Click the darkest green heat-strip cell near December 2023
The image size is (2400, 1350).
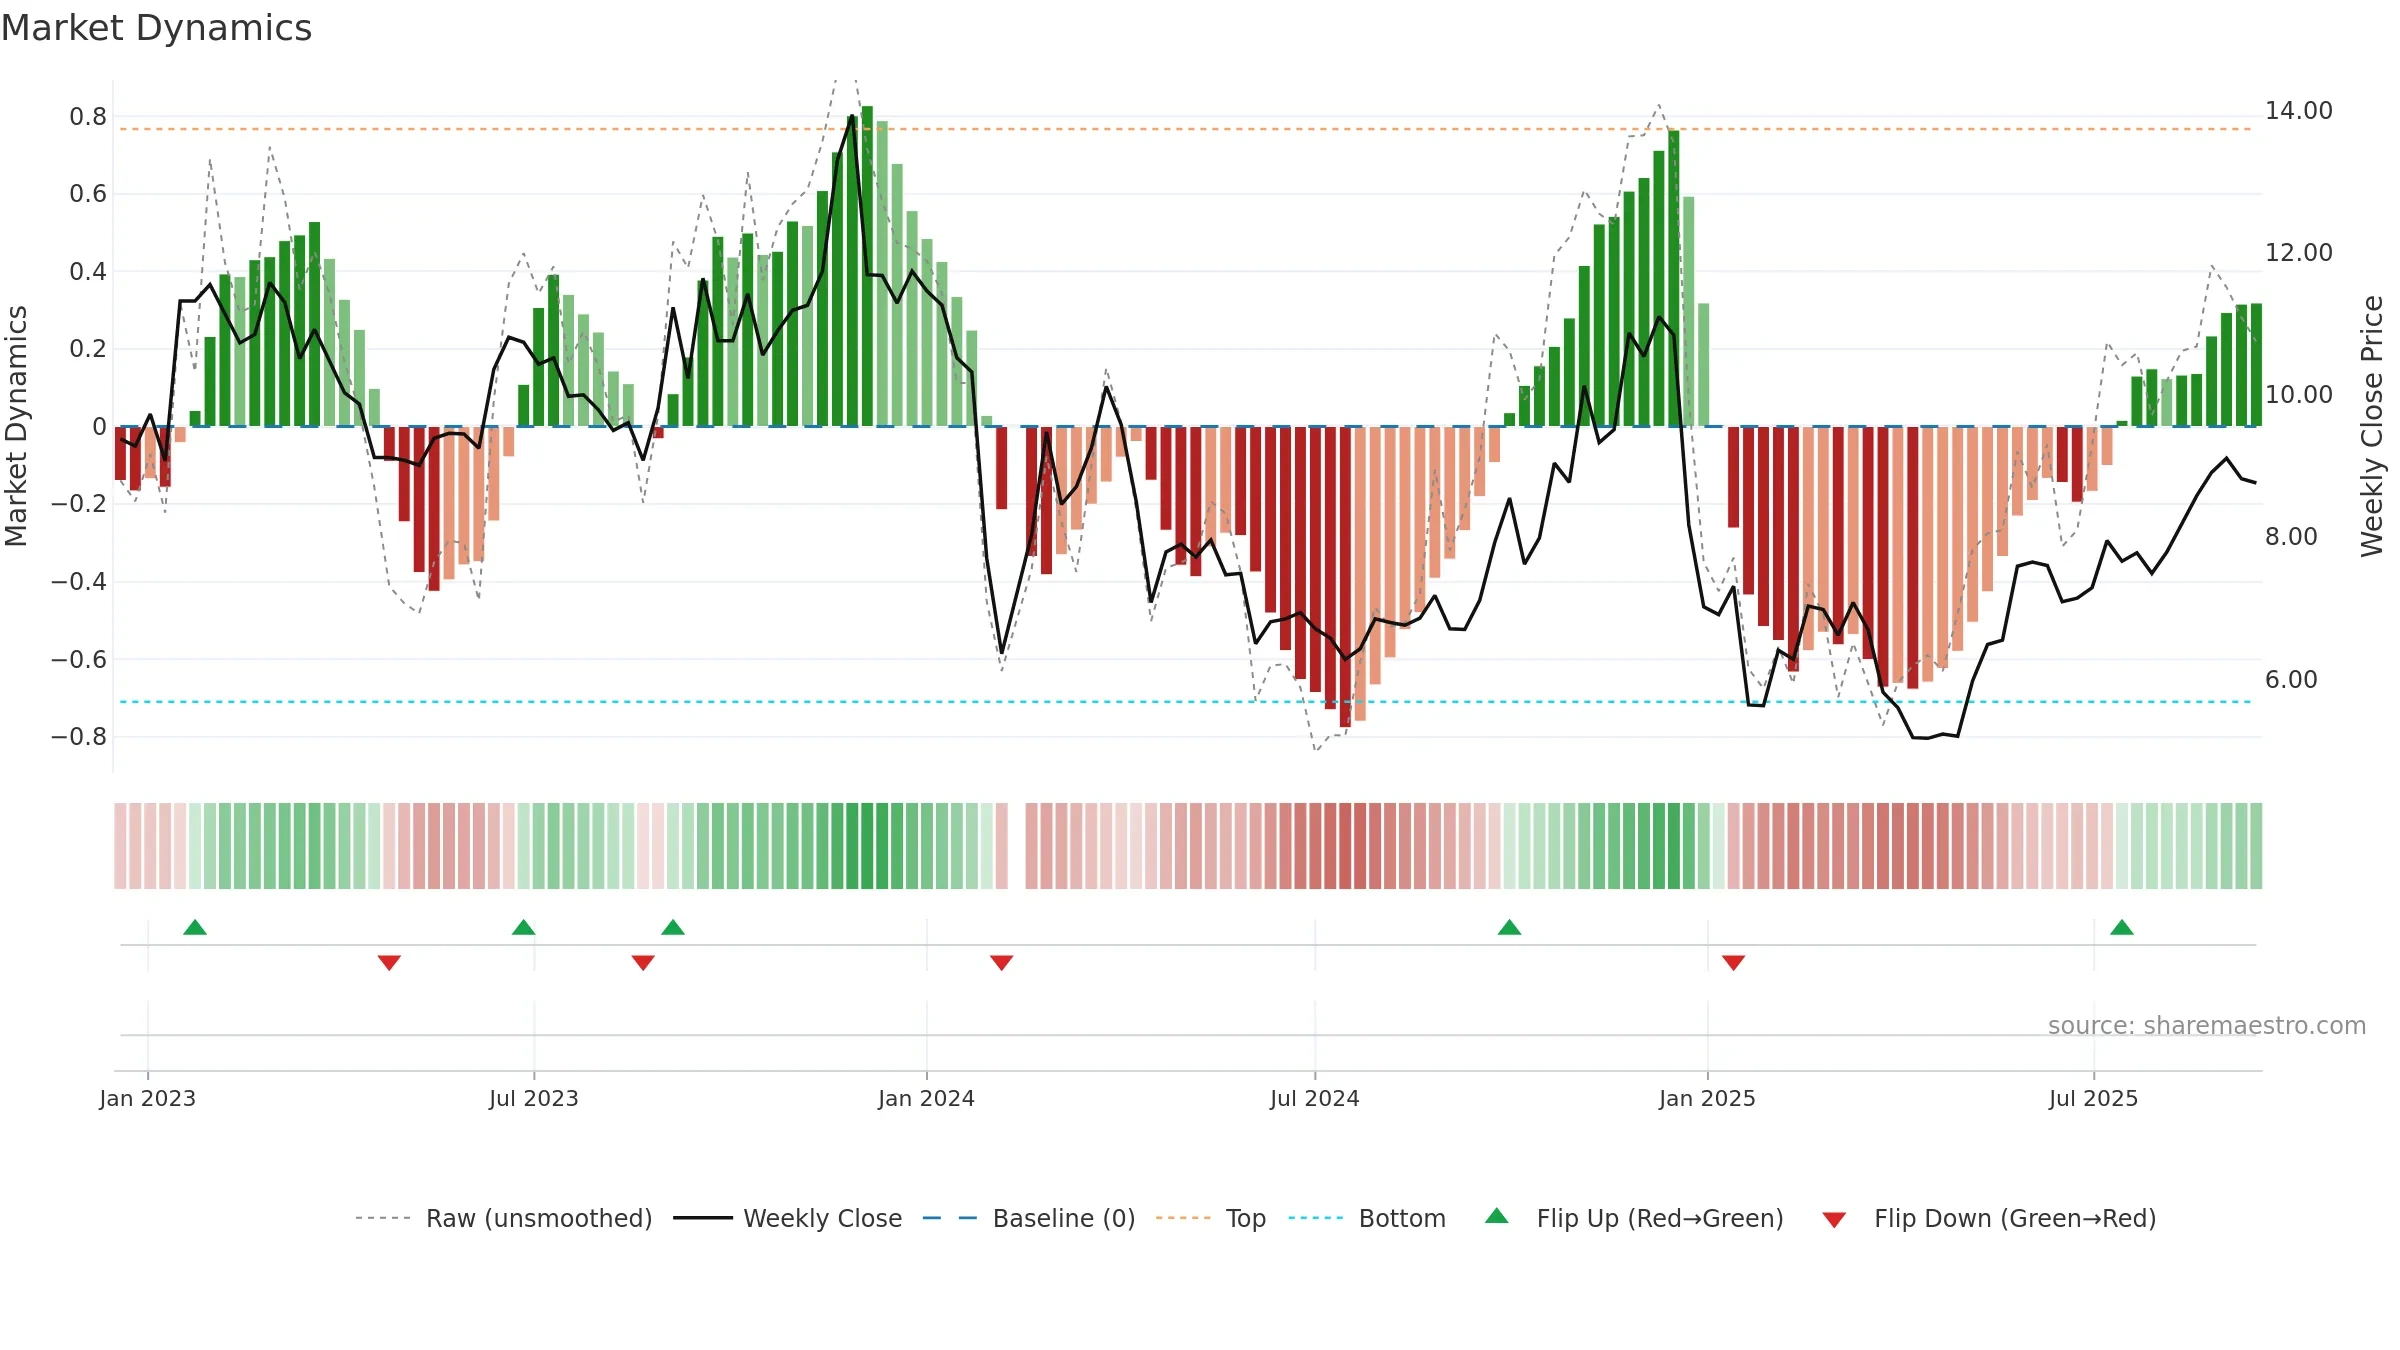pos(868,846)
